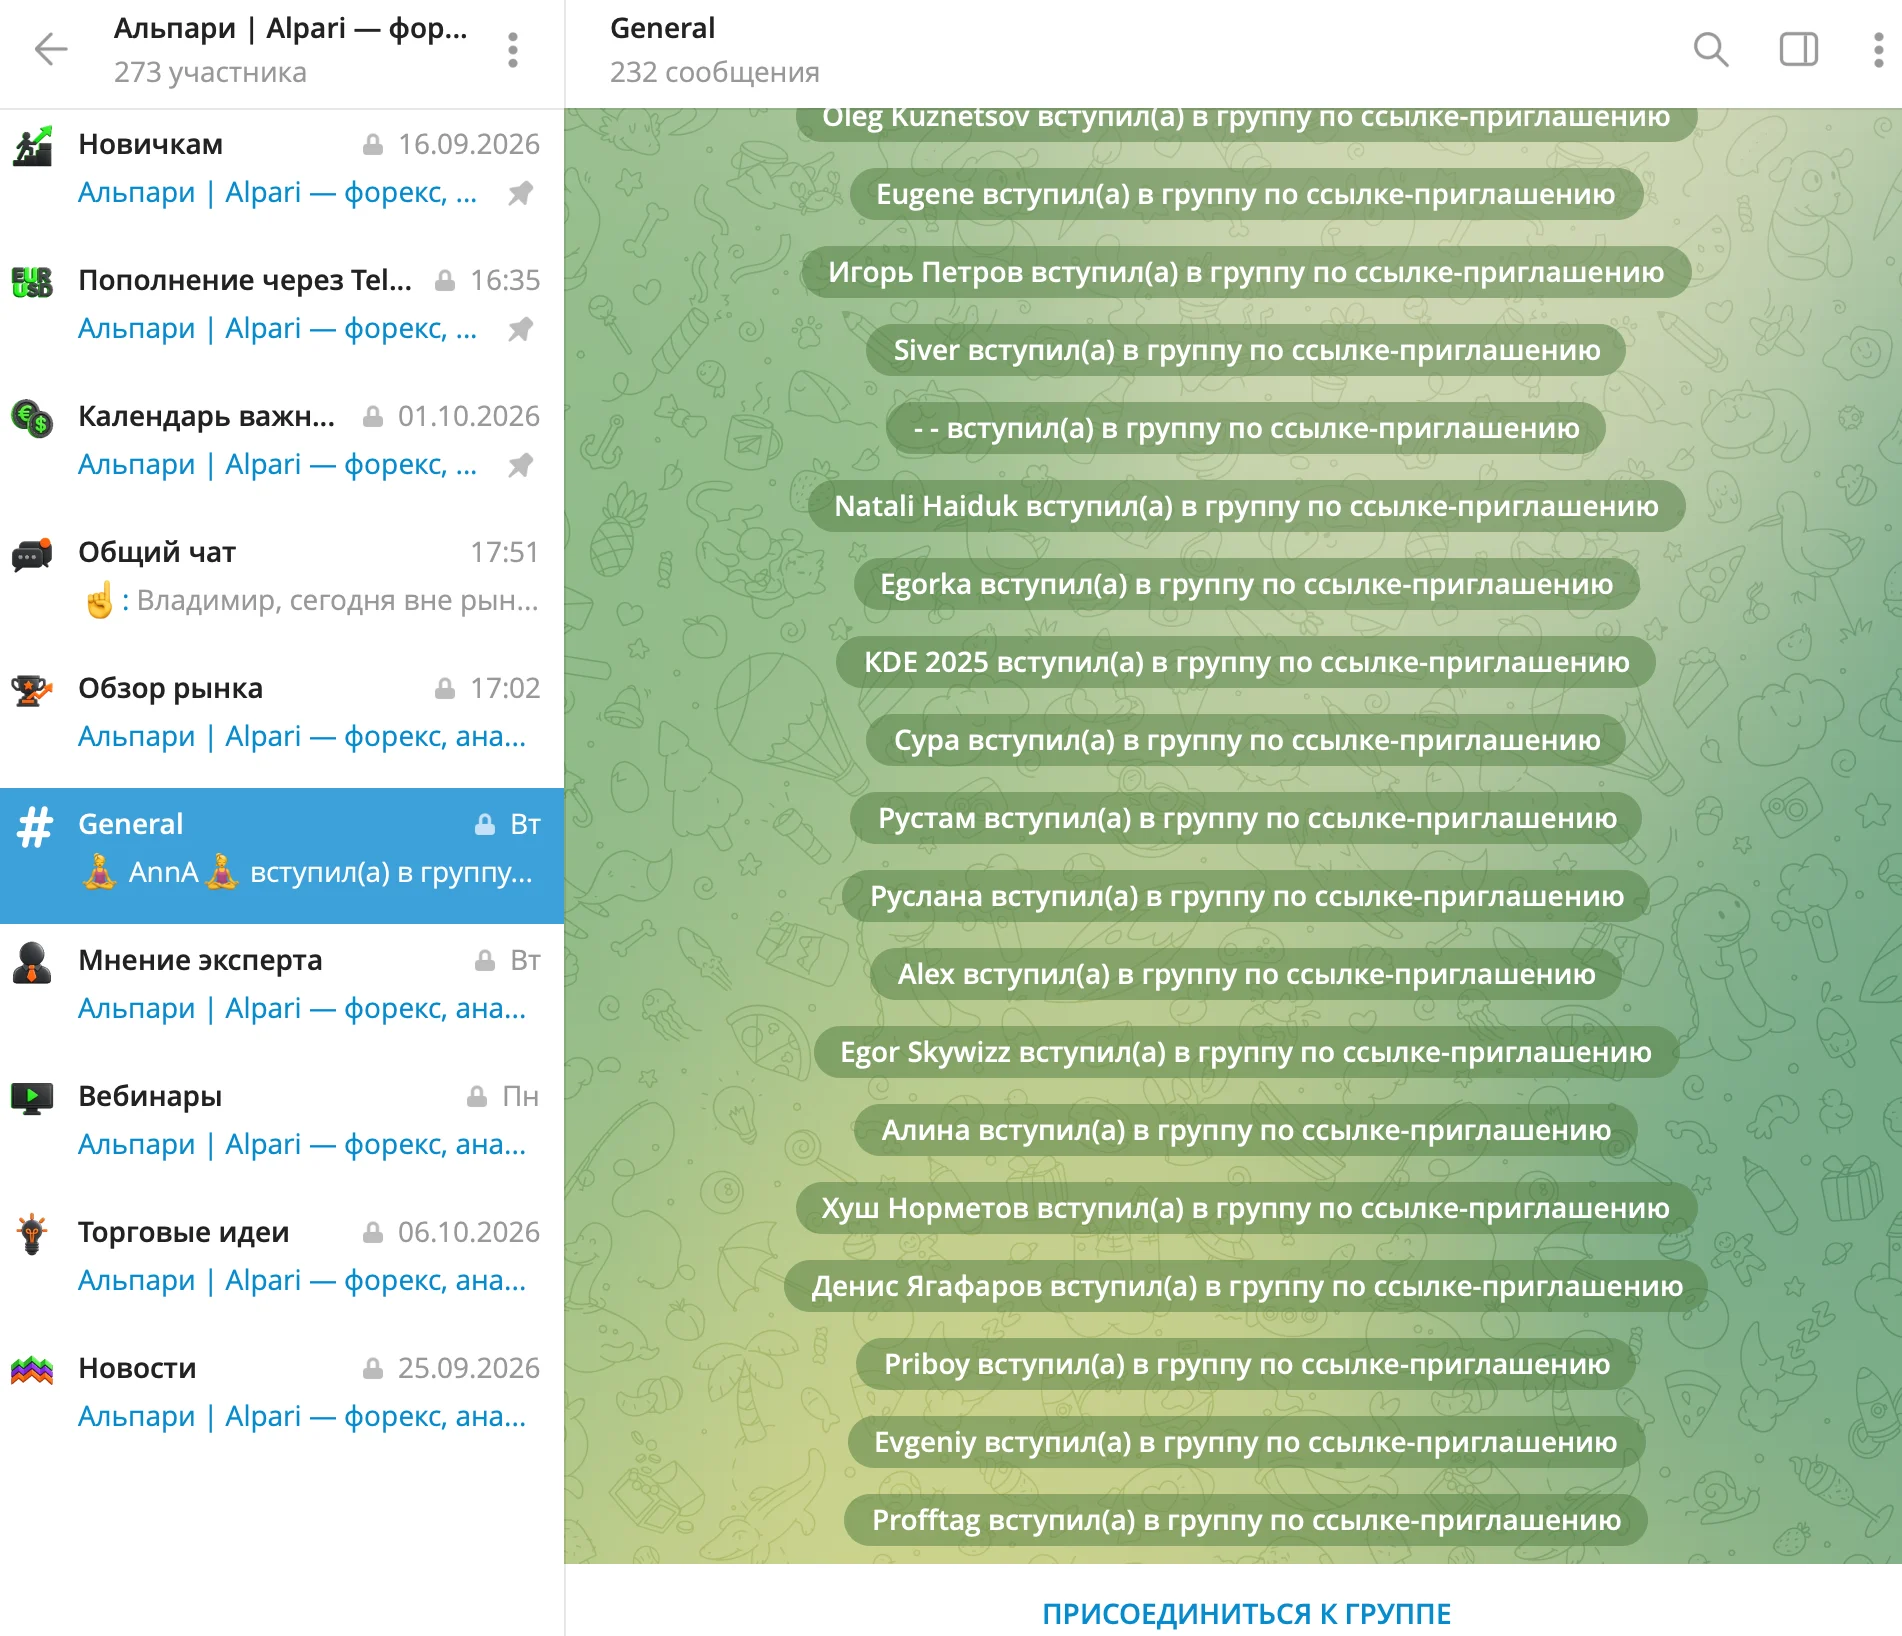The height and width of the screenshot is (1636, 1902).
Task: Open the General chat's three-dot menu
Action: point(1878,49)
